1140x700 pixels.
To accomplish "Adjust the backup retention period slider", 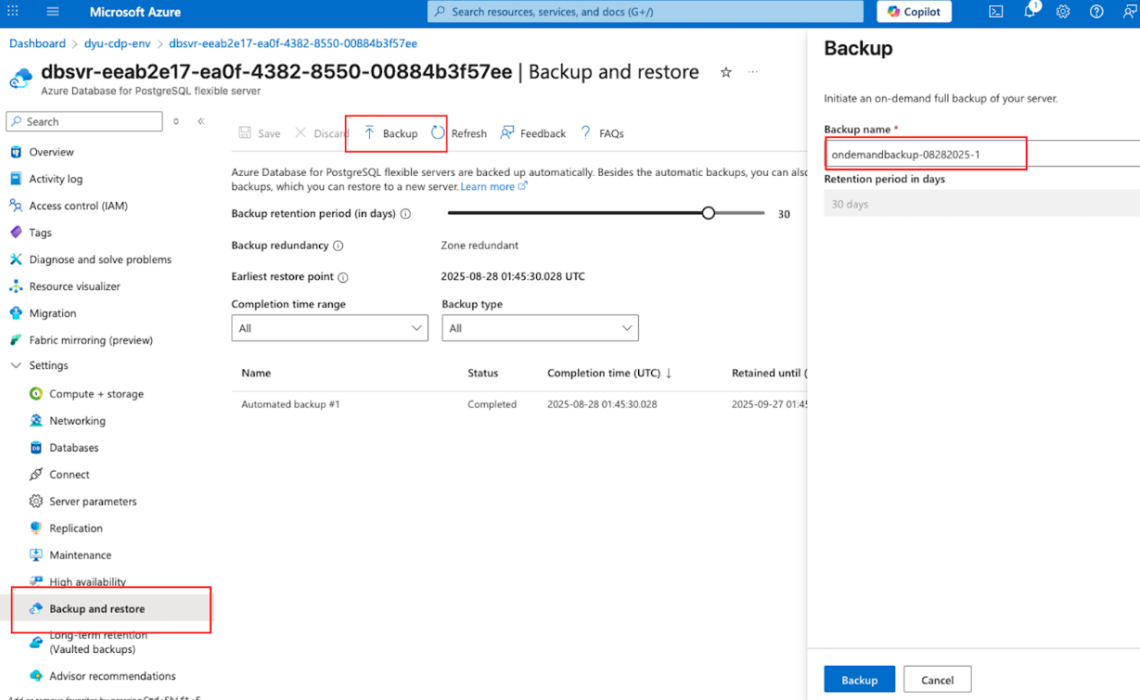I will [708, 213].
